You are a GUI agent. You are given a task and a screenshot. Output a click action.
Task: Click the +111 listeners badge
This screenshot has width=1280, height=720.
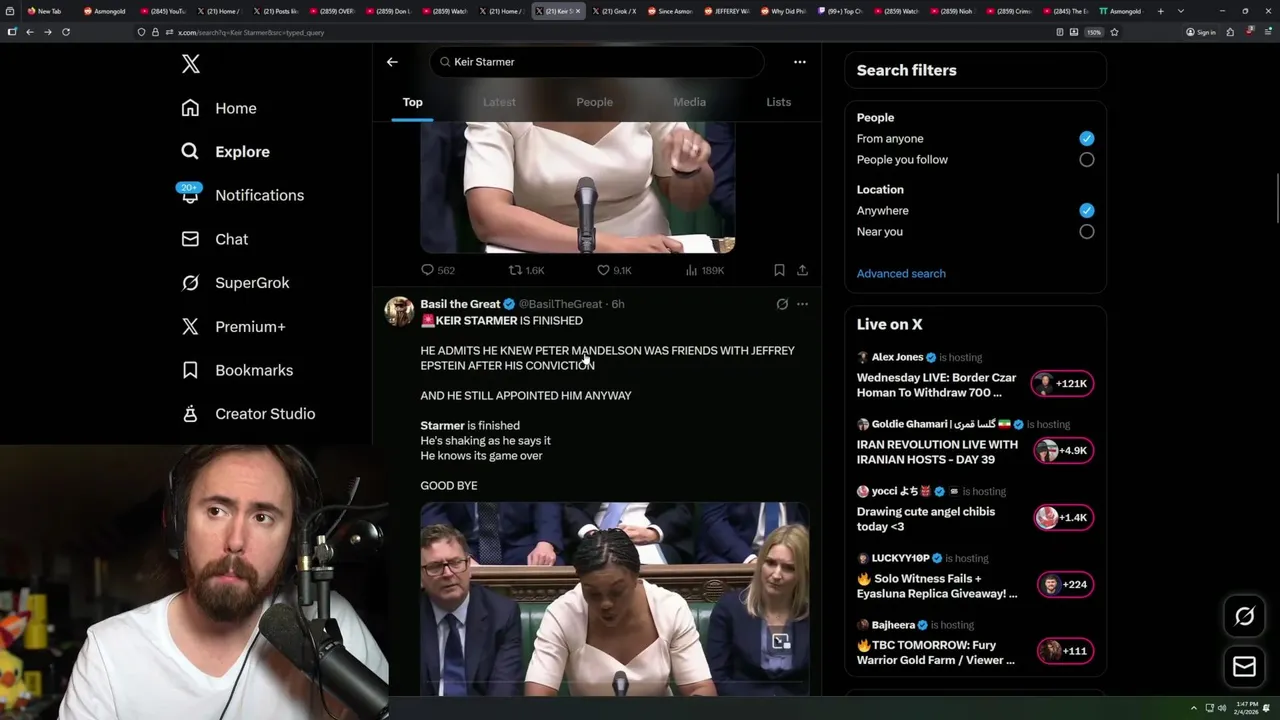coord(1065,651)
